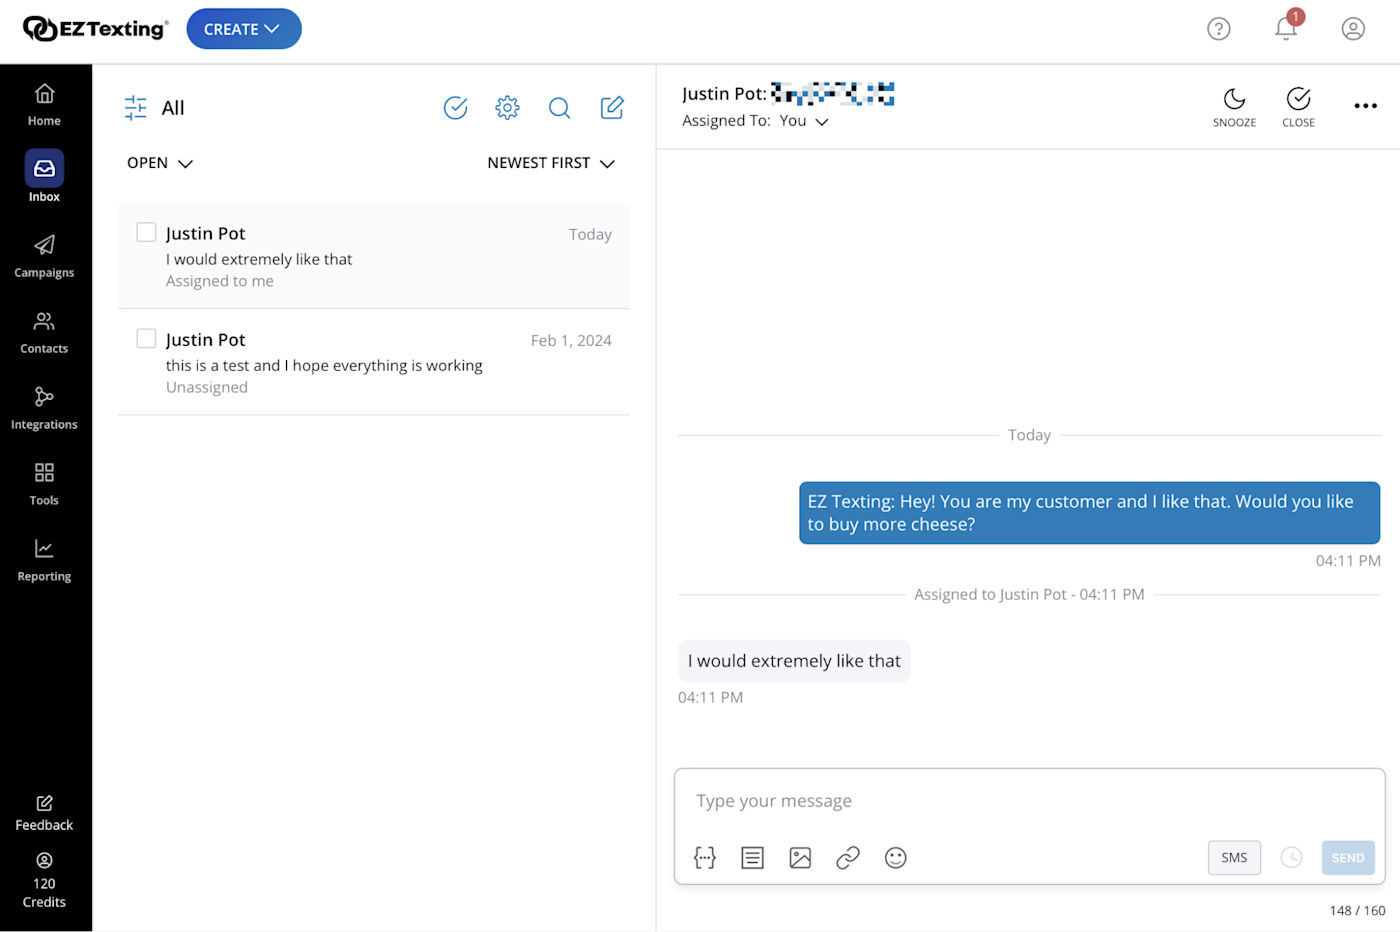The height and width of the screenshot is (932, 1400).
Task: Select checkbox for Feb 1, 2024 conversation
Action: (x=146, y=338)
